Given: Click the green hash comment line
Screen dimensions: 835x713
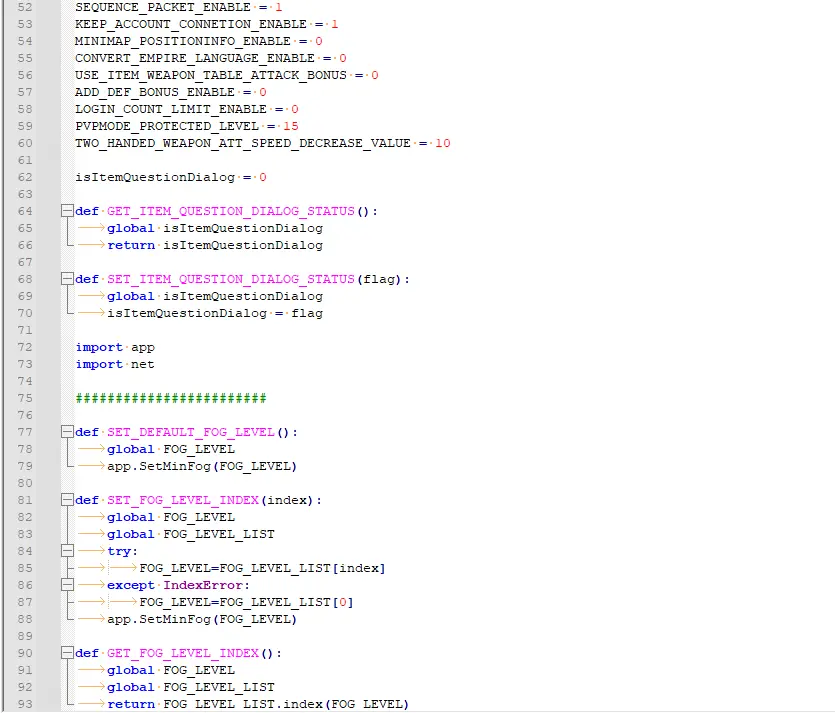Looking at the screenshot, I should [x=170, y=398].
